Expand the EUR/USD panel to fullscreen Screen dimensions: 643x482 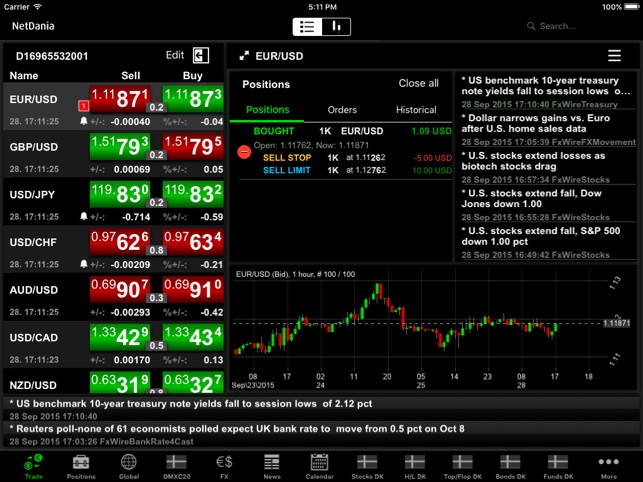click(x=244, y=56)
